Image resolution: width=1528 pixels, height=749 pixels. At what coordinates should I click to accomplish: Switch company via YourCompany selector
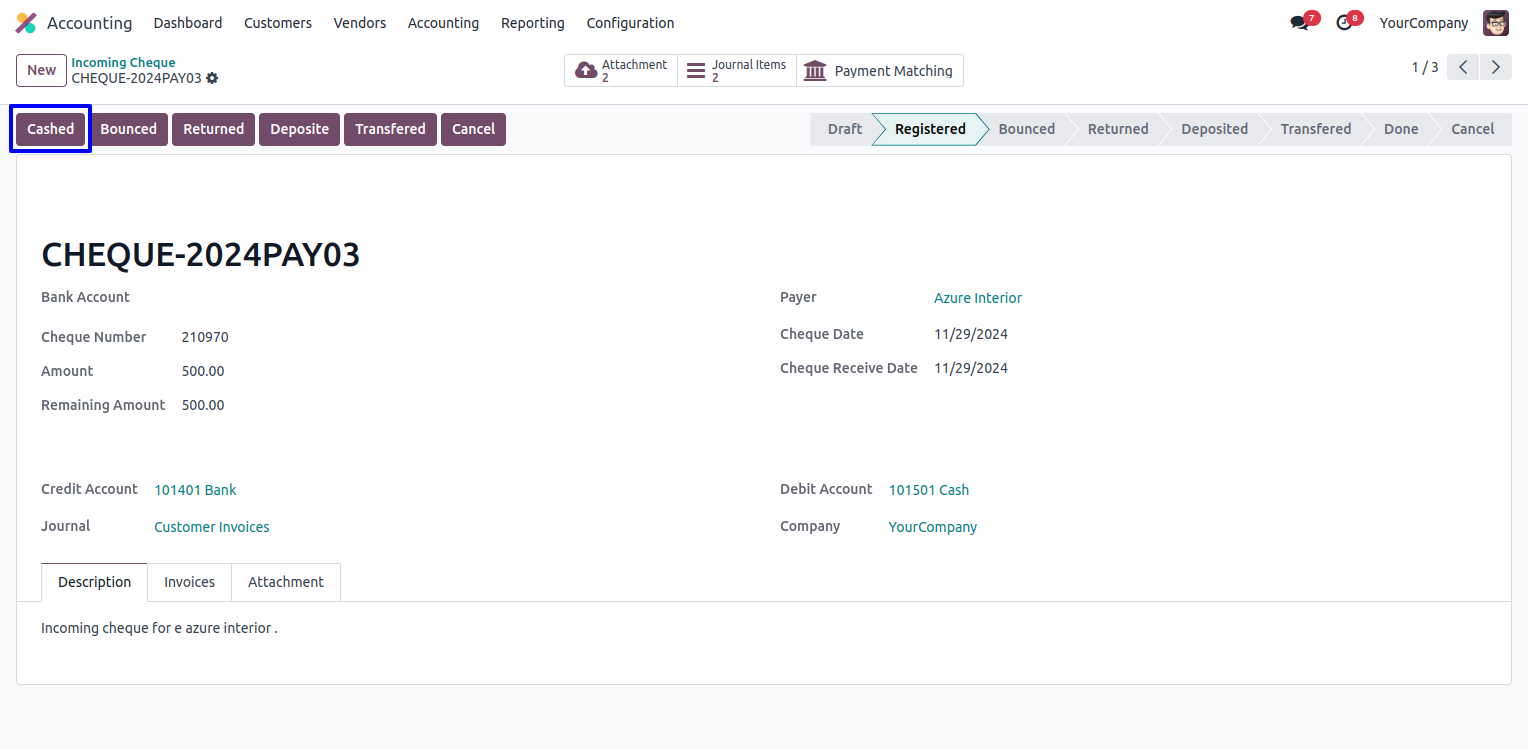click(1424, 23)
